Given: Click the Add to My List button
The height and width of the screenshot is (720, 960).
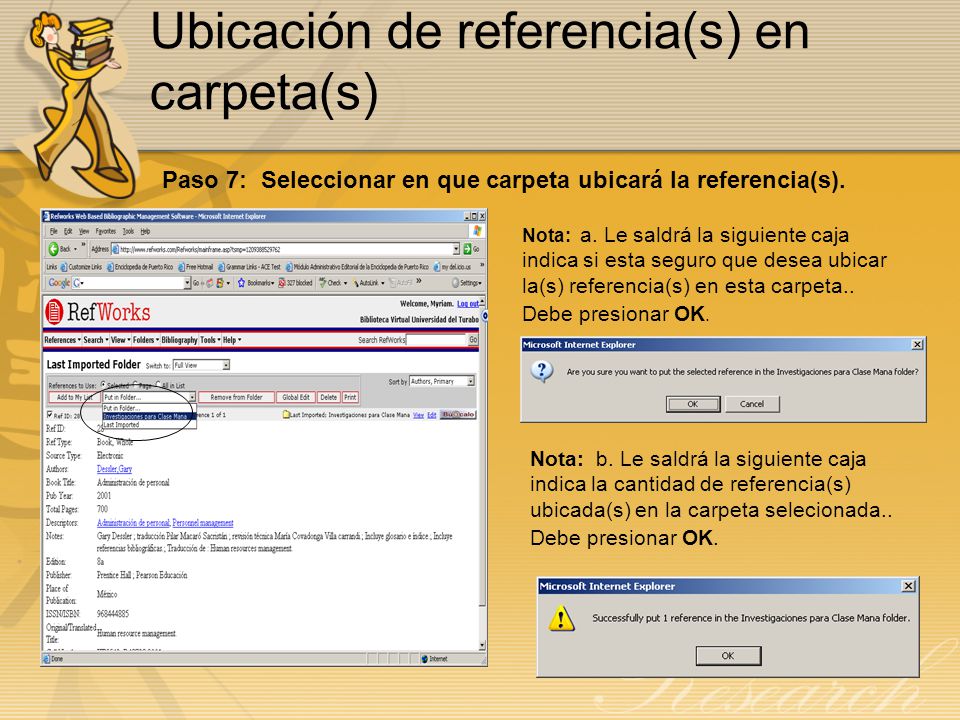Looking at the screenshot, I should pos(75,397).
